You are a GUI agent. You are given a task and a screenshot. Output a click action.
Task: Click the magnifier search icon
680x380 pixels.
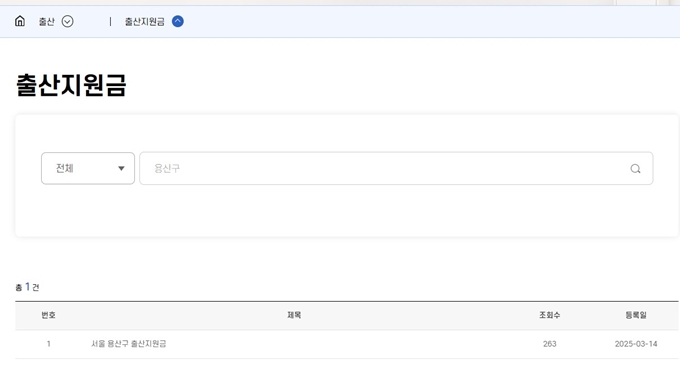click(635, 169)
